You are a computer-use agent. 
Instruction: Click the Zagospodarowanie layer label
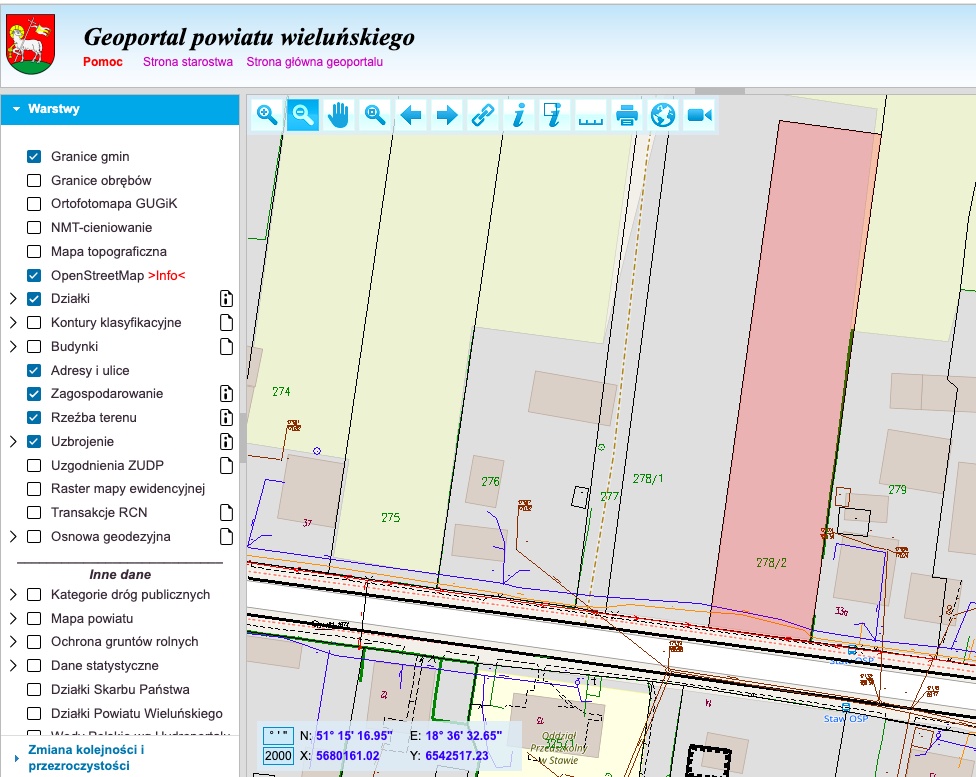tap(107, 393)
